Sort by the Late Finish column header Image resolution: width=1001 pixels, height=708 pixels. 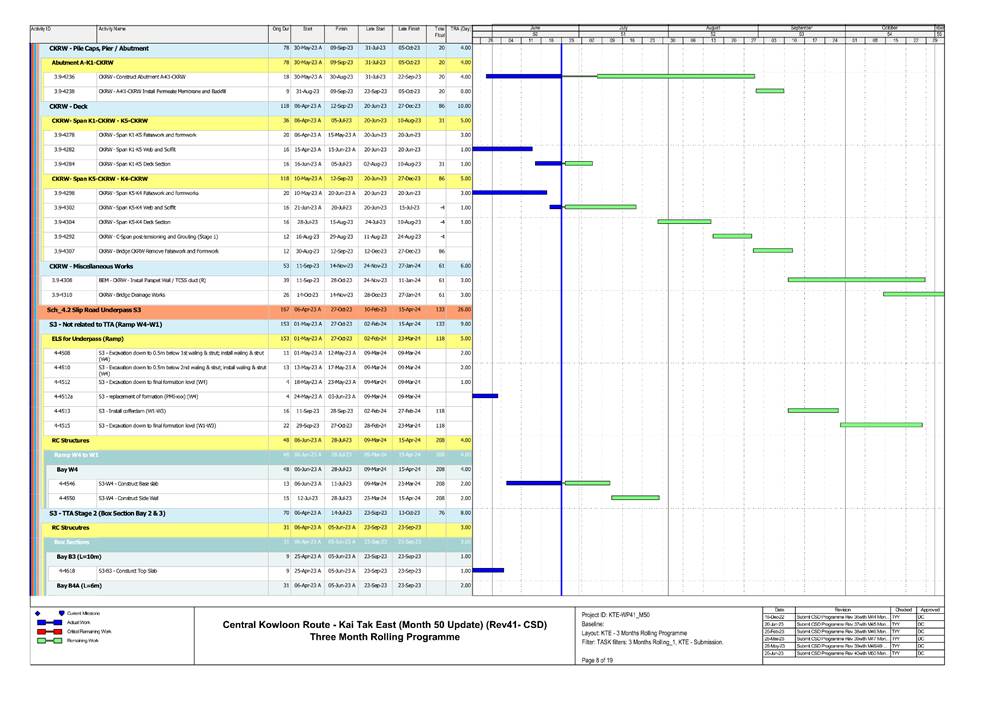point(407,30)
